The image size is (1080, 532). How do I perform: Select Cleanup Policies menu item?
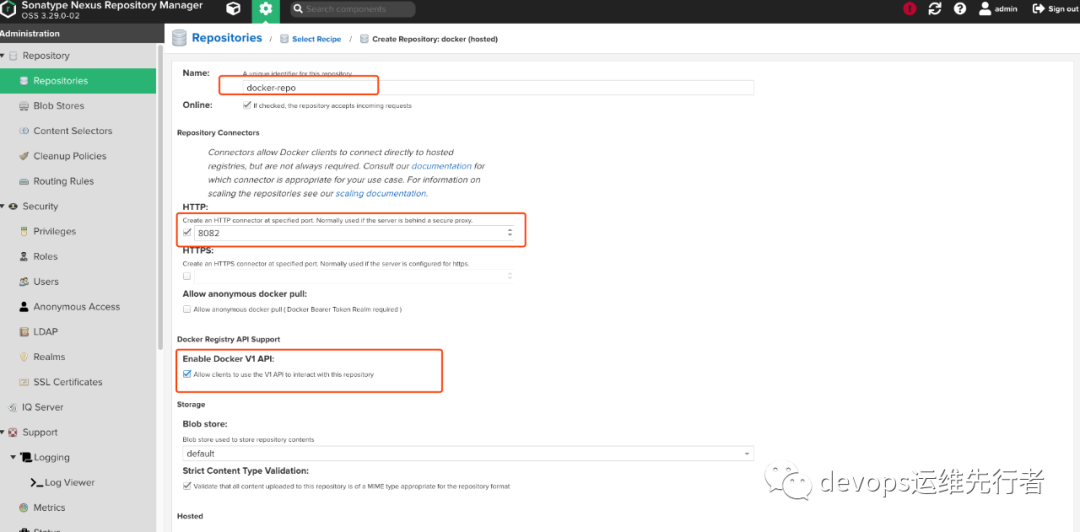tap(69, 156)
